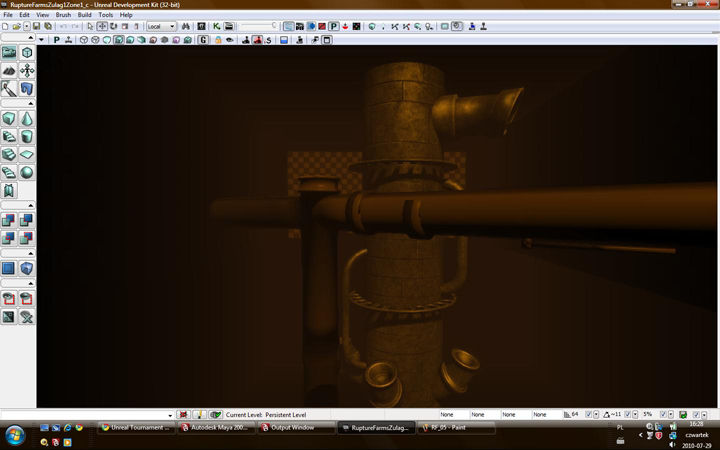Expand the Local coordinate system dropdown
Viewport: 720px width, 450px height.
click(172, 26)
